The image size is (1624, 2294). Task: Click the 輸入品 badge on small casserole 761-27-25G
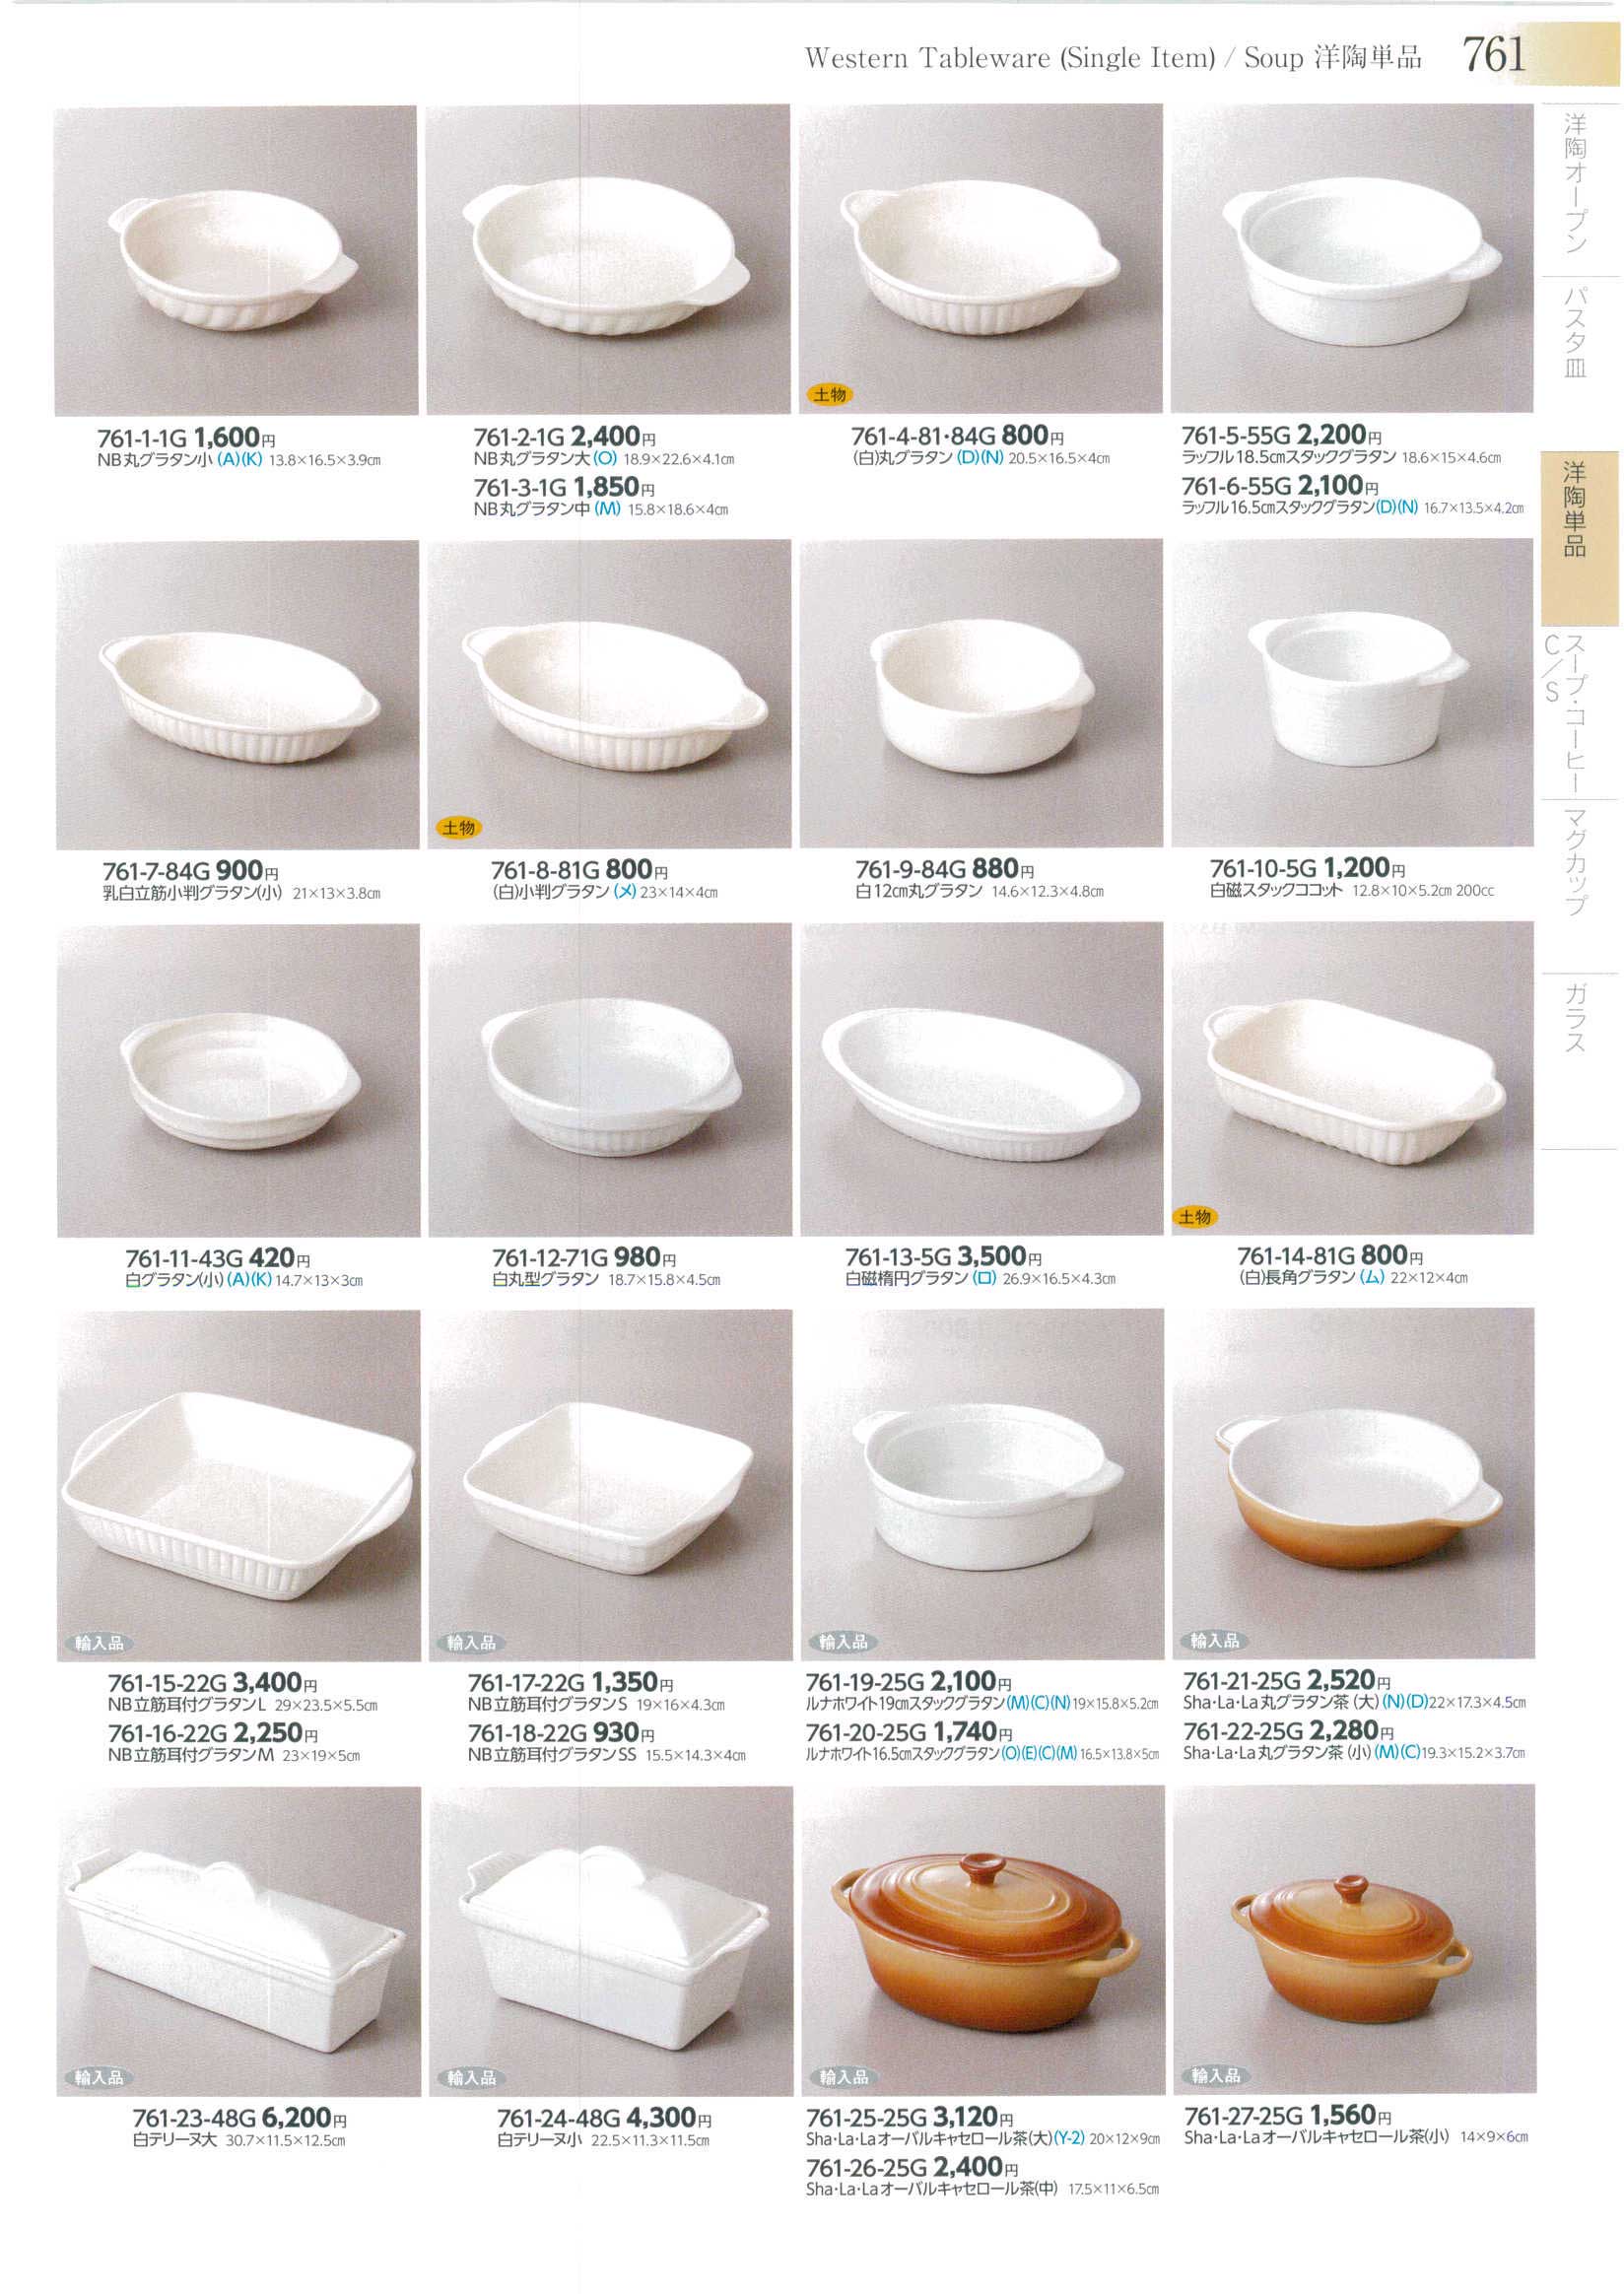[1215, 2076]
